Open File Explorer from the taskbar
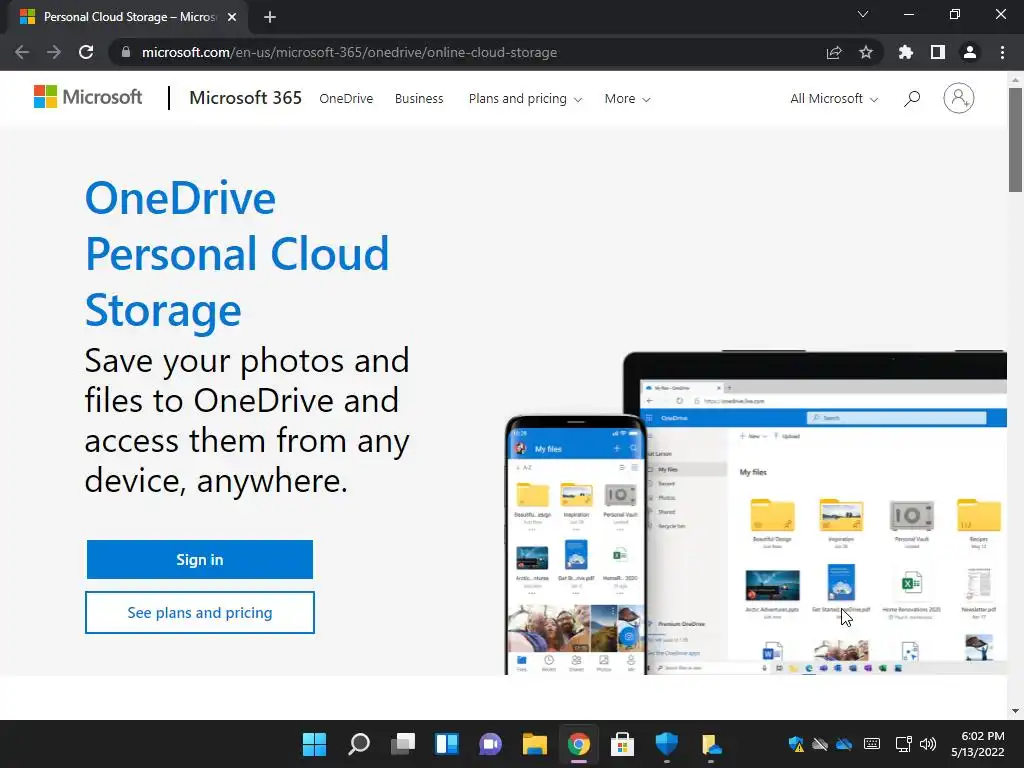The image size is (1024, 768). point(534,744)
